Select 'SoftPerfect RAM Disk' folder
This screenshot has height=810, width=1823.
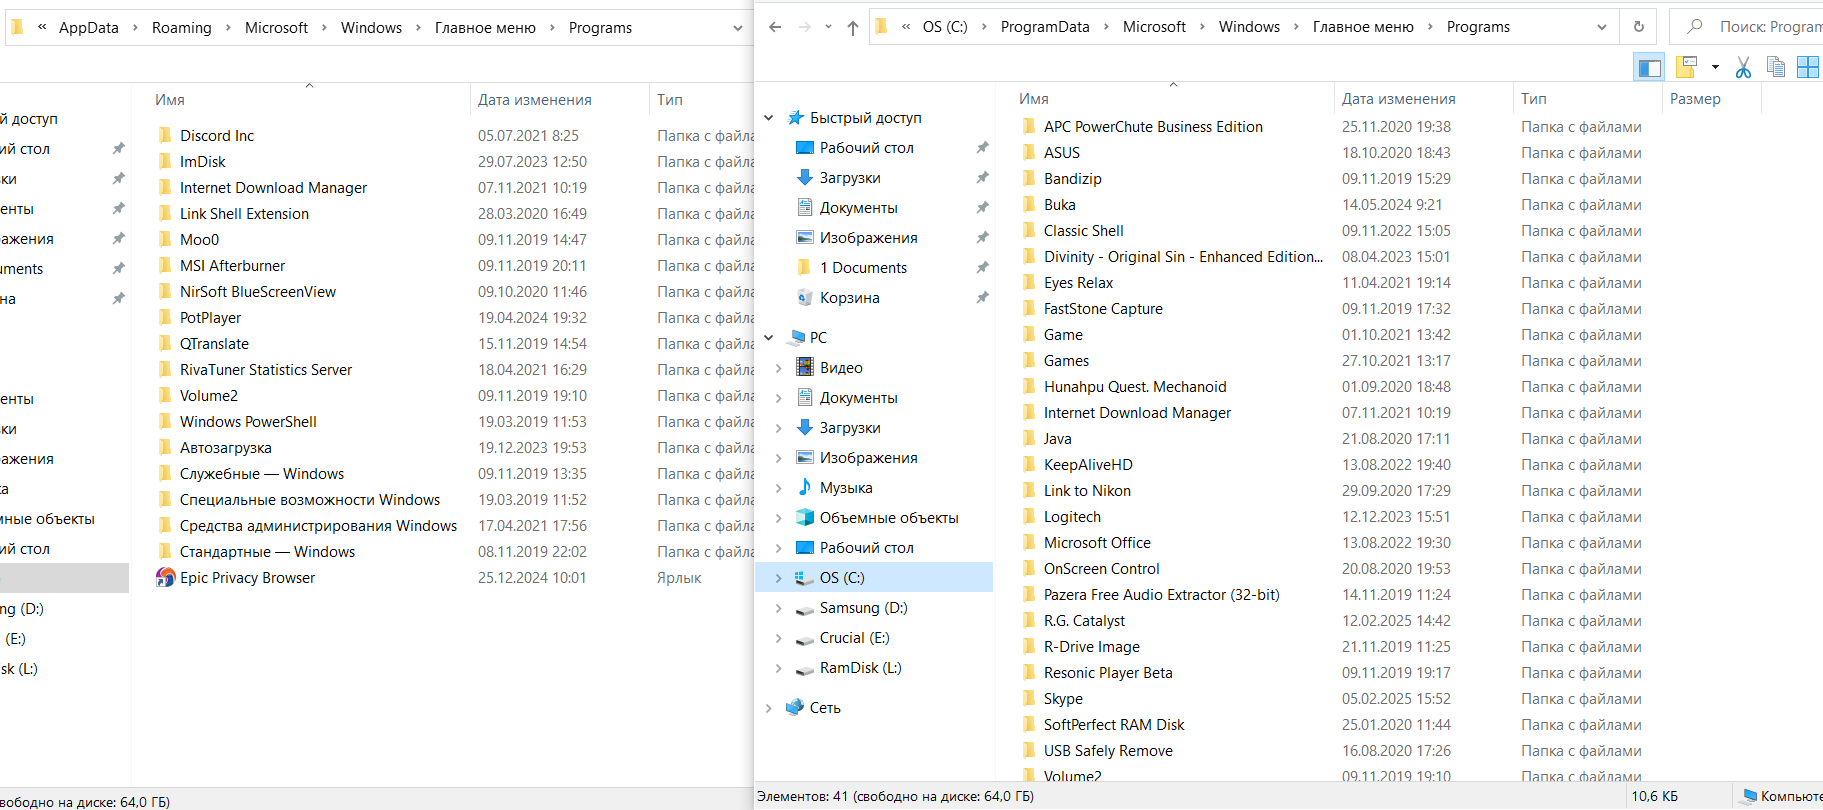(1114, 725)
